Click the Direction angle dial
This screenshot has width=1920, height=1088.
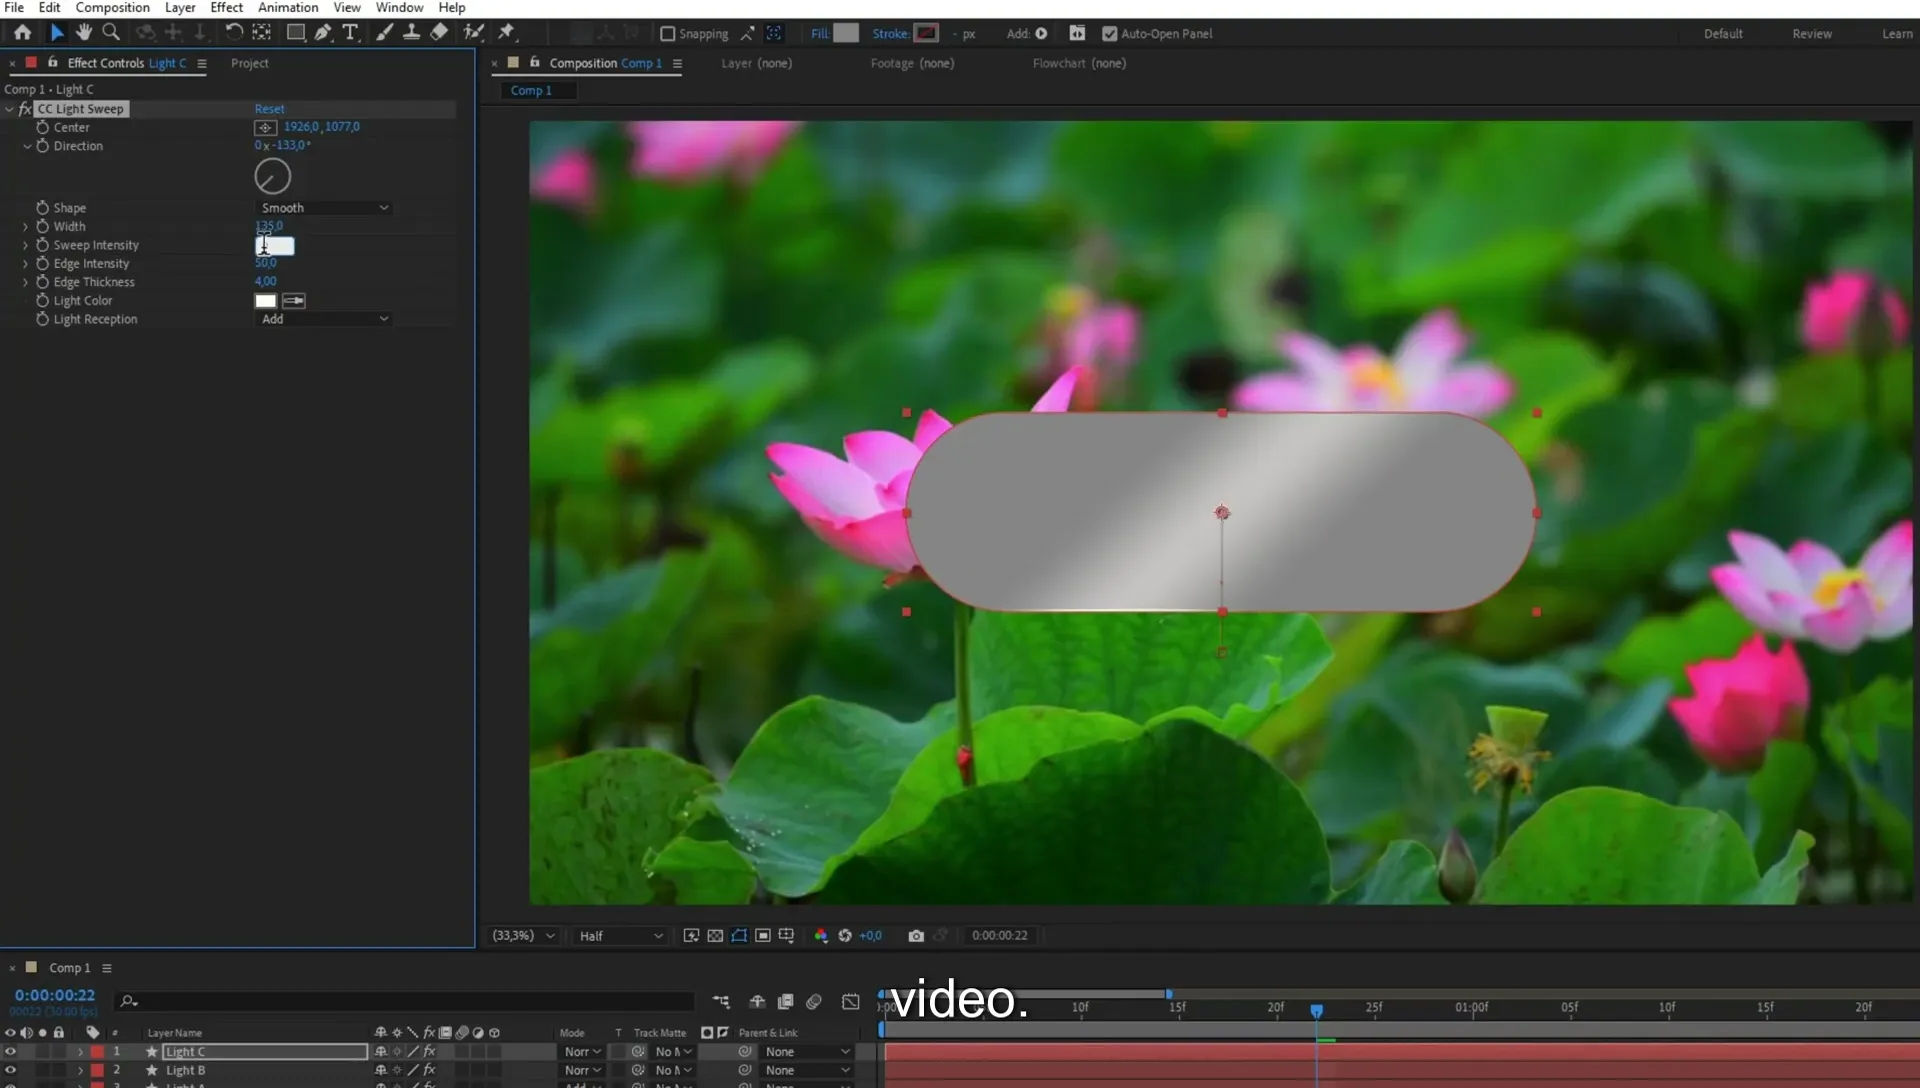click(x=272, y=177)
